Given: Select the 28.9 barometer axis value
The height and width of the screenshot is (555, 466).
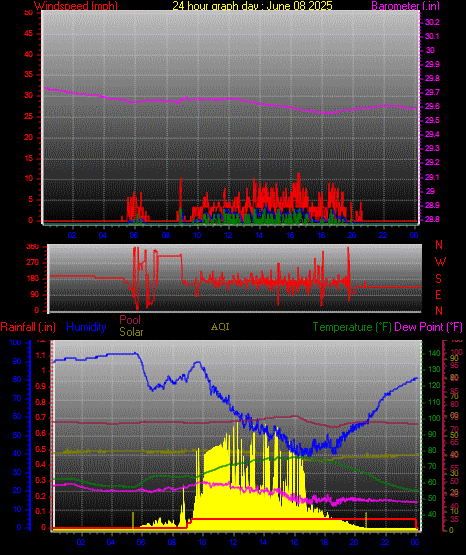Looking at the screenshot, I should [432, 205].
